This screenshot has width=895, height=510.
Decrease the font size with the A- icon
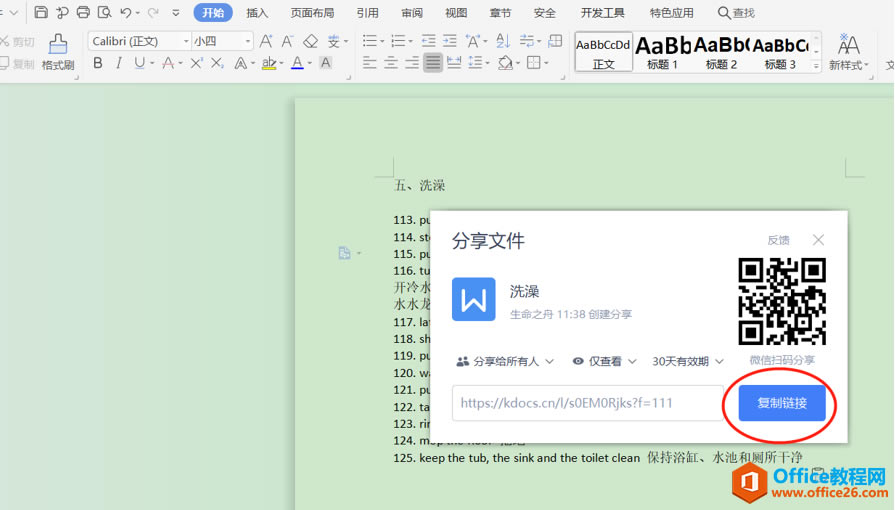[x=287, y=41]
